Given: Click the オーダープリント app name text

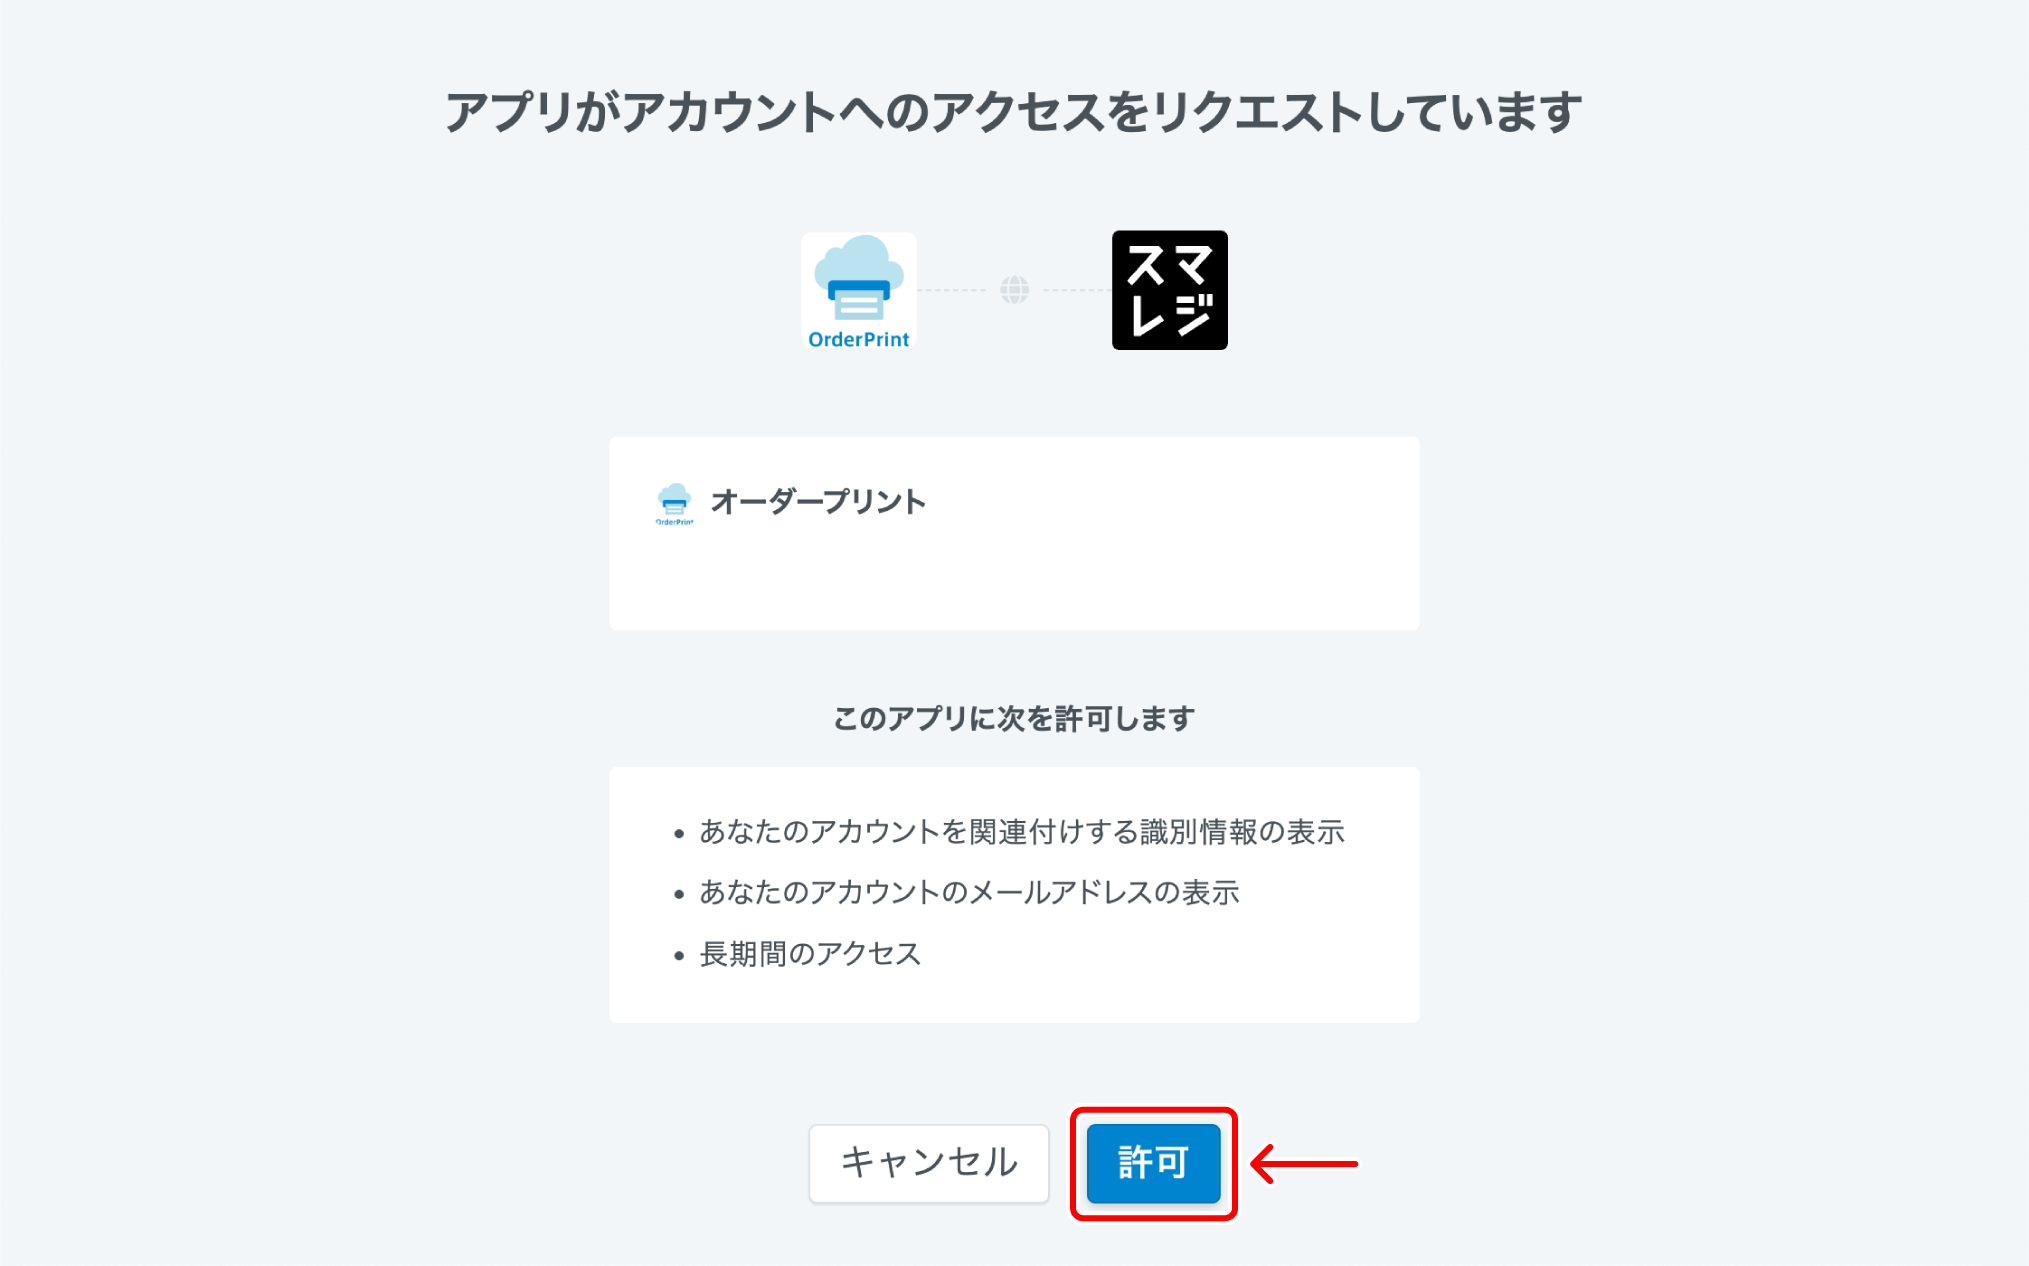Looking at the screenshot, I should click(x=818, y=502).
